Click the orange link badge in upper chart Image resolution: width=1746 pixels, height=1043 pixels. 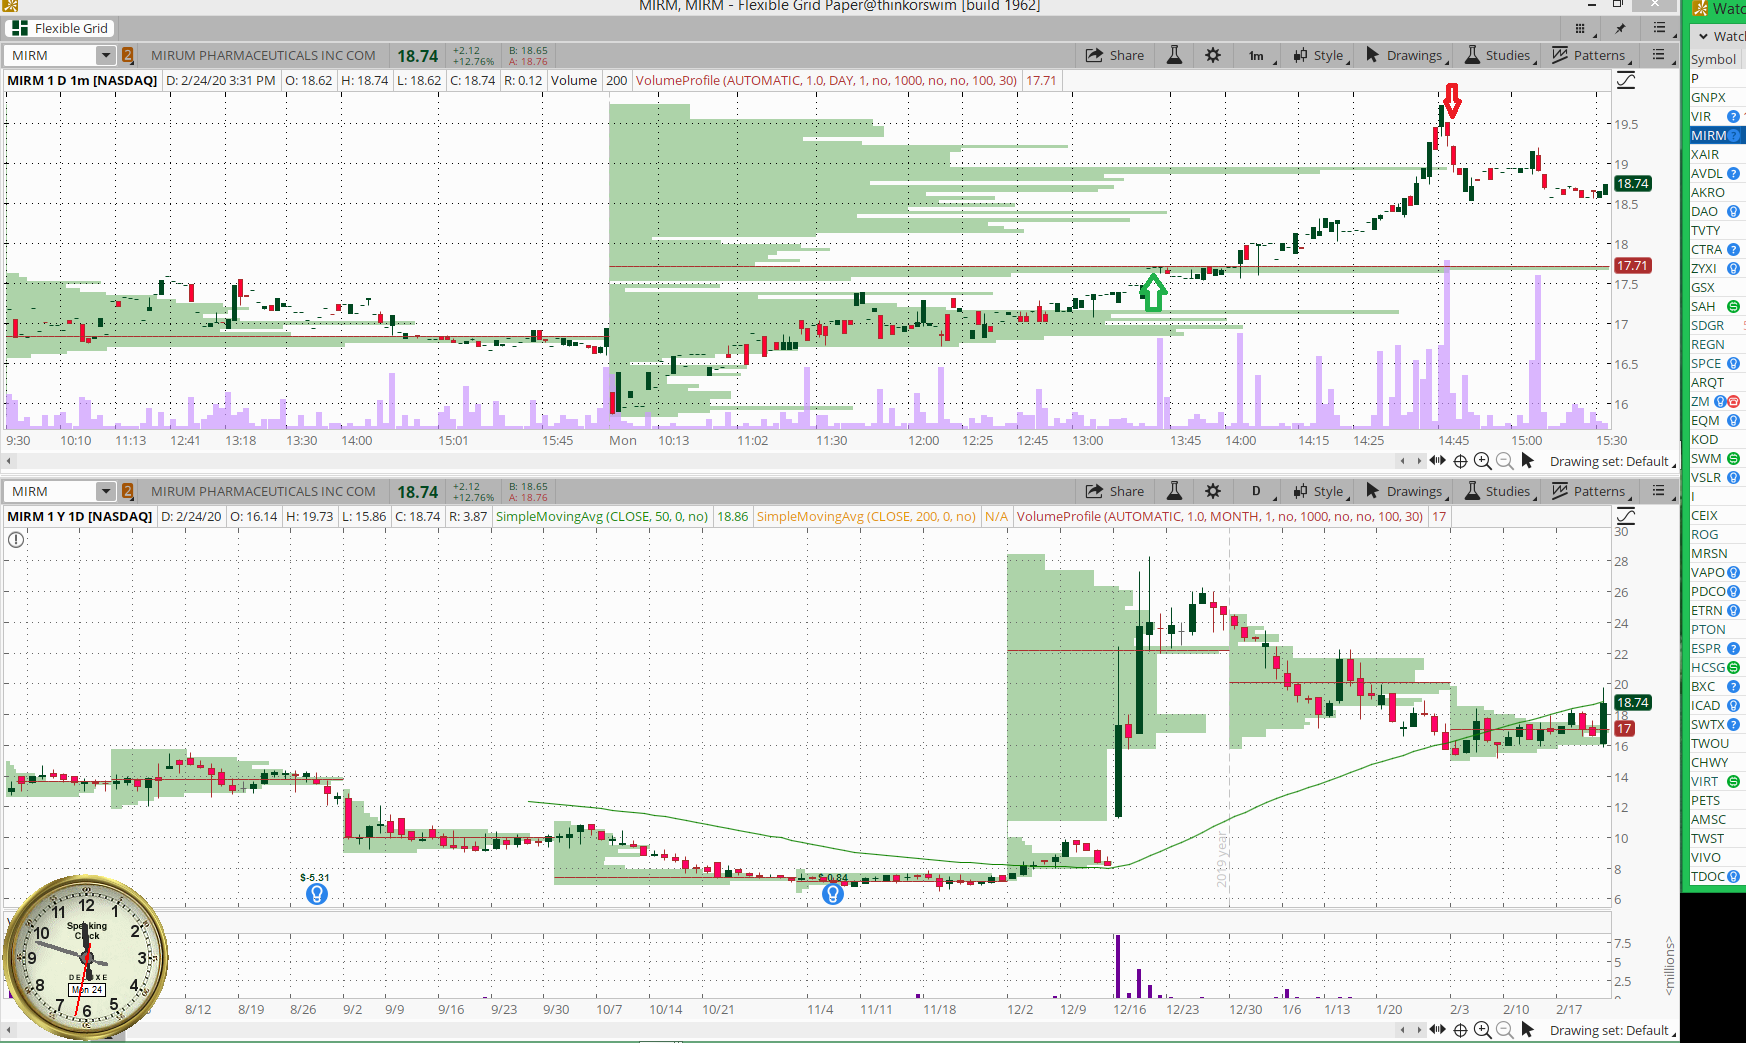(x=128, y=56)
